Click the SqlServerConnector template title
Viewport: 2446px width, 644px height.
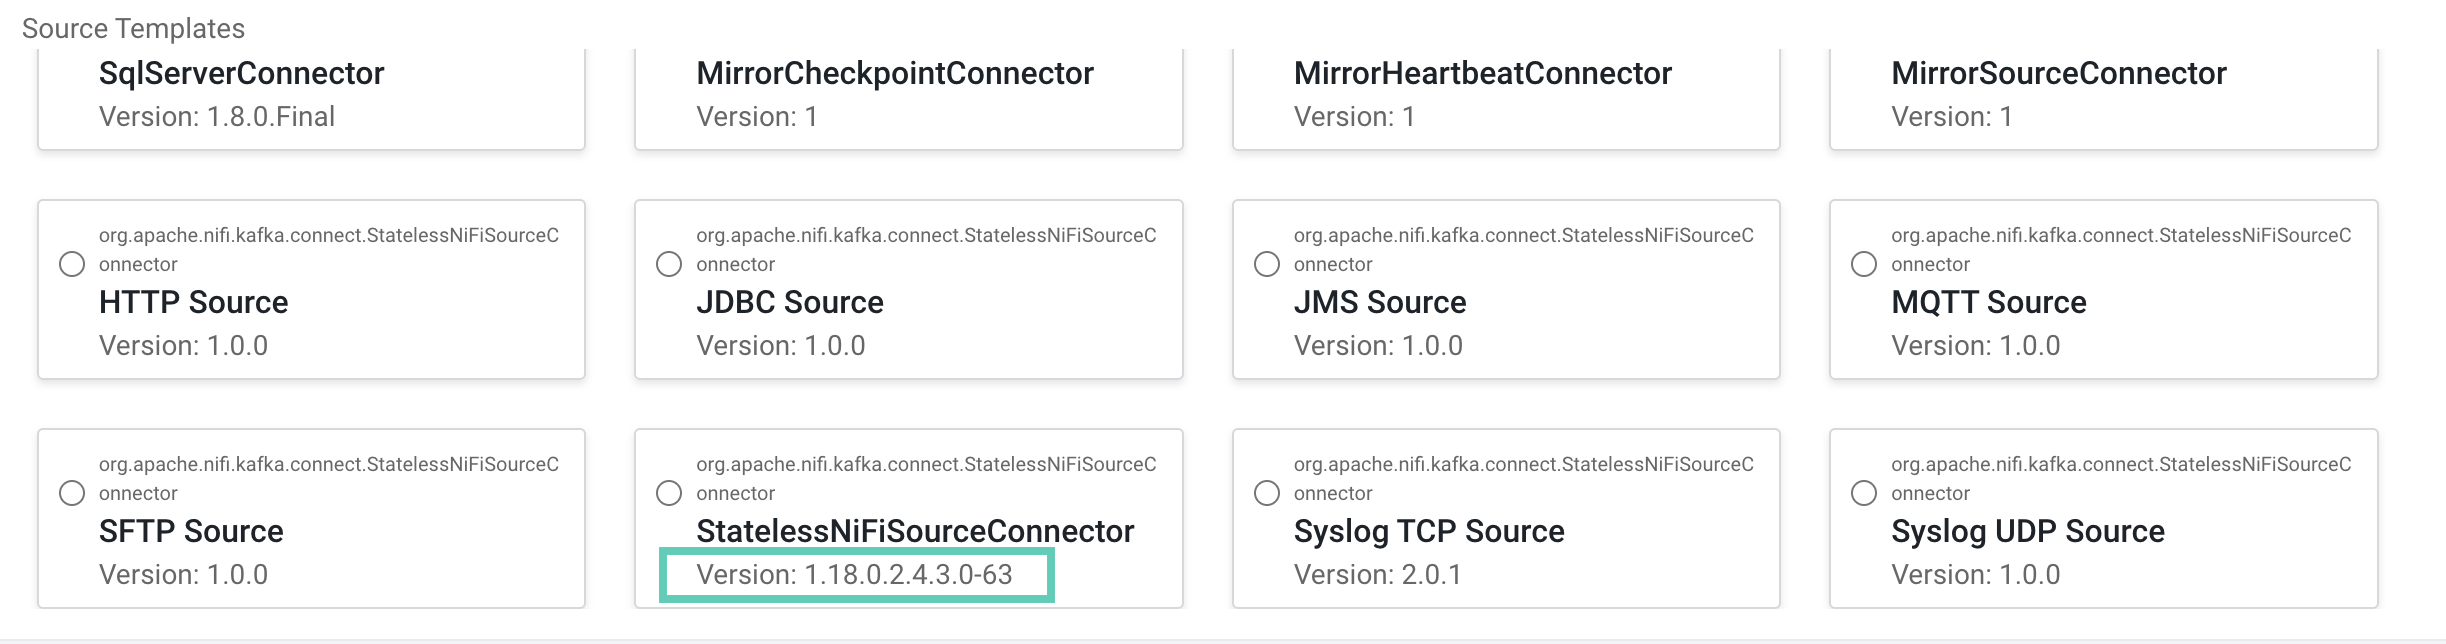click(x=241, y=73)
